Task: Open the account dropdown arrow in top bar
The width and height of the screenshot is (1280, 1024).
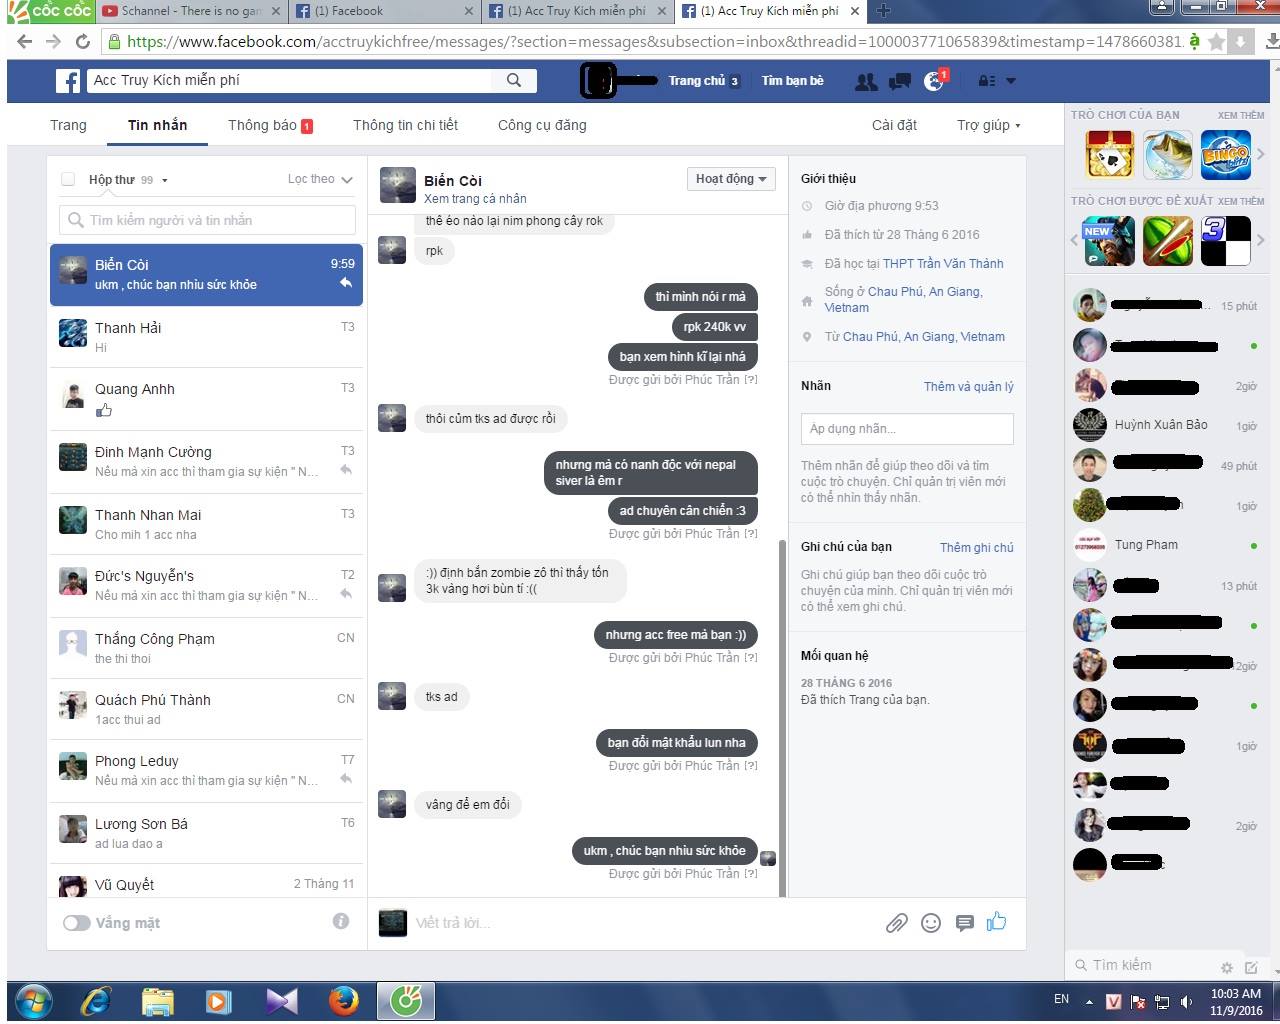Action: [1011, 81]
